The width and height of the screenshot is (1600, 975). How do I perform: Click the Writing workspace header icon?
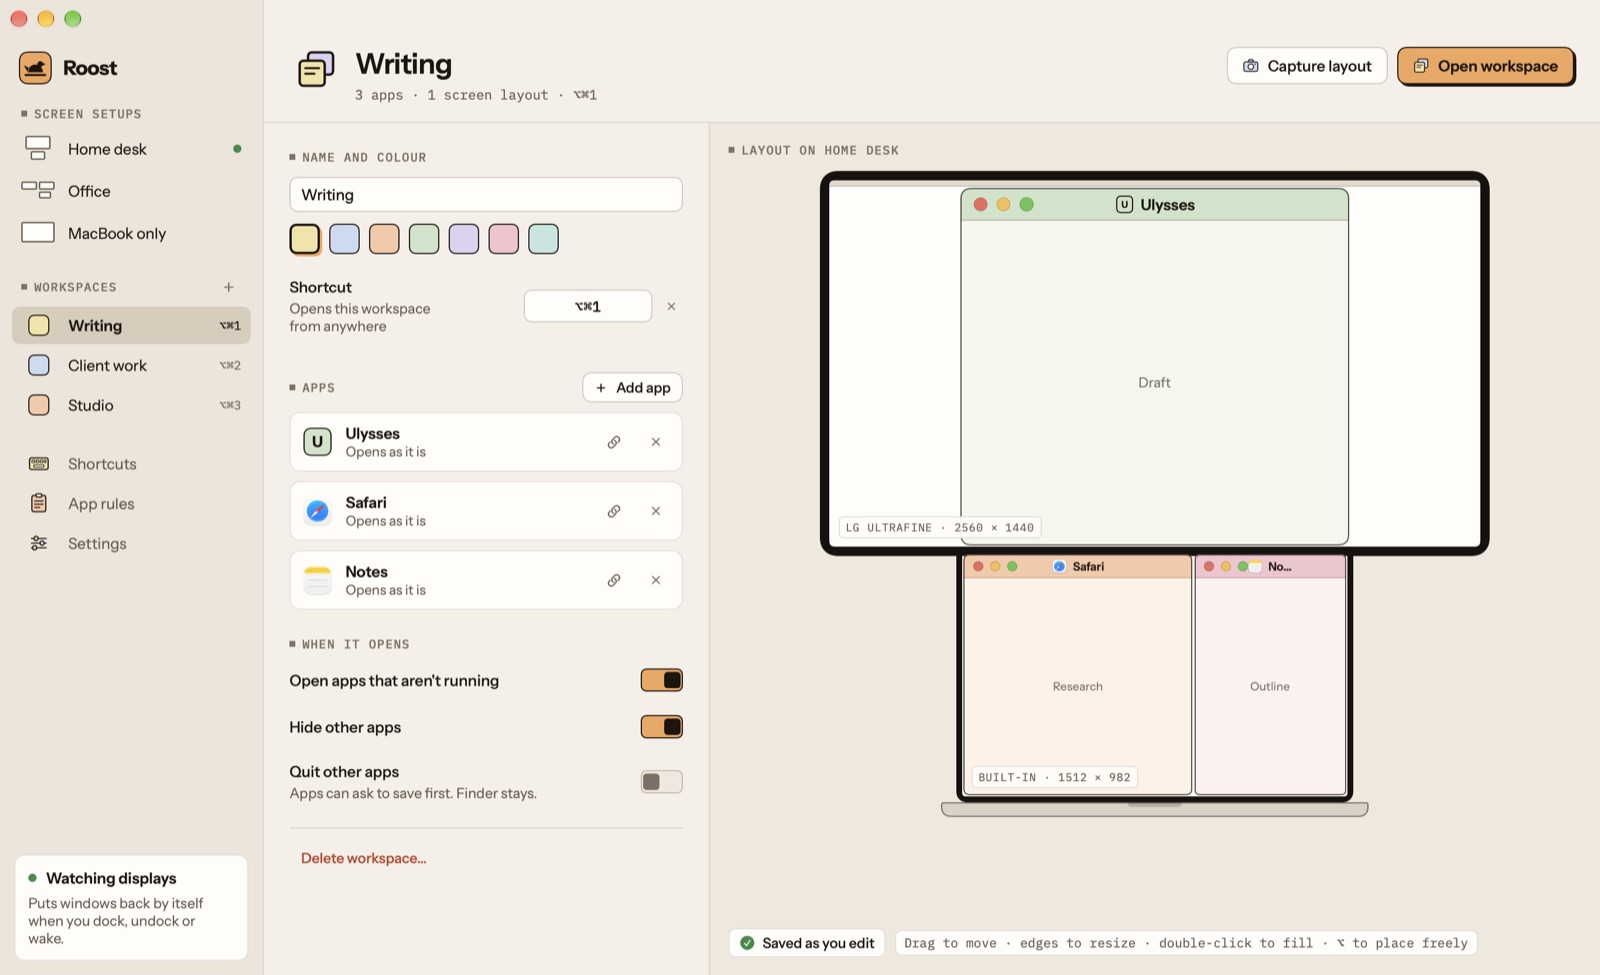(x=316, y=70)
